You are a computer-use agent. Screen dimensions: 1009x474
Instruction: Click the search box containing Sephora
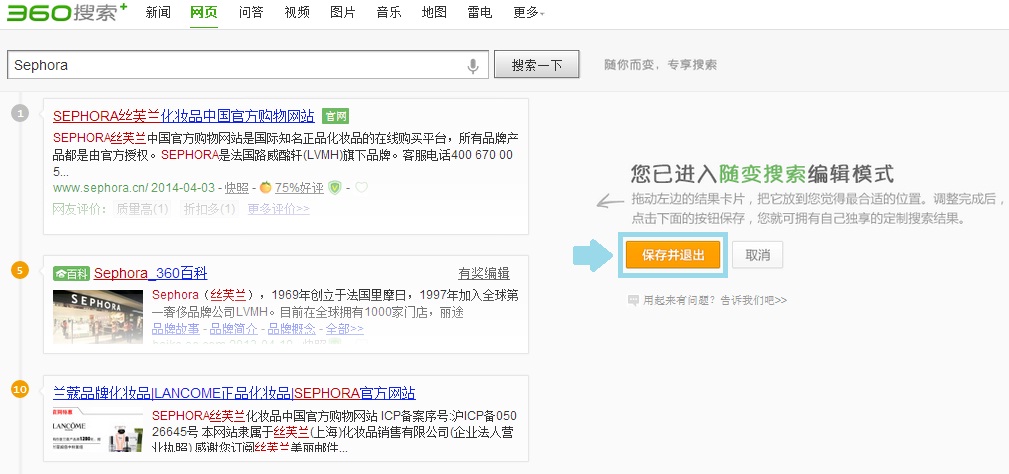(235, 65)
